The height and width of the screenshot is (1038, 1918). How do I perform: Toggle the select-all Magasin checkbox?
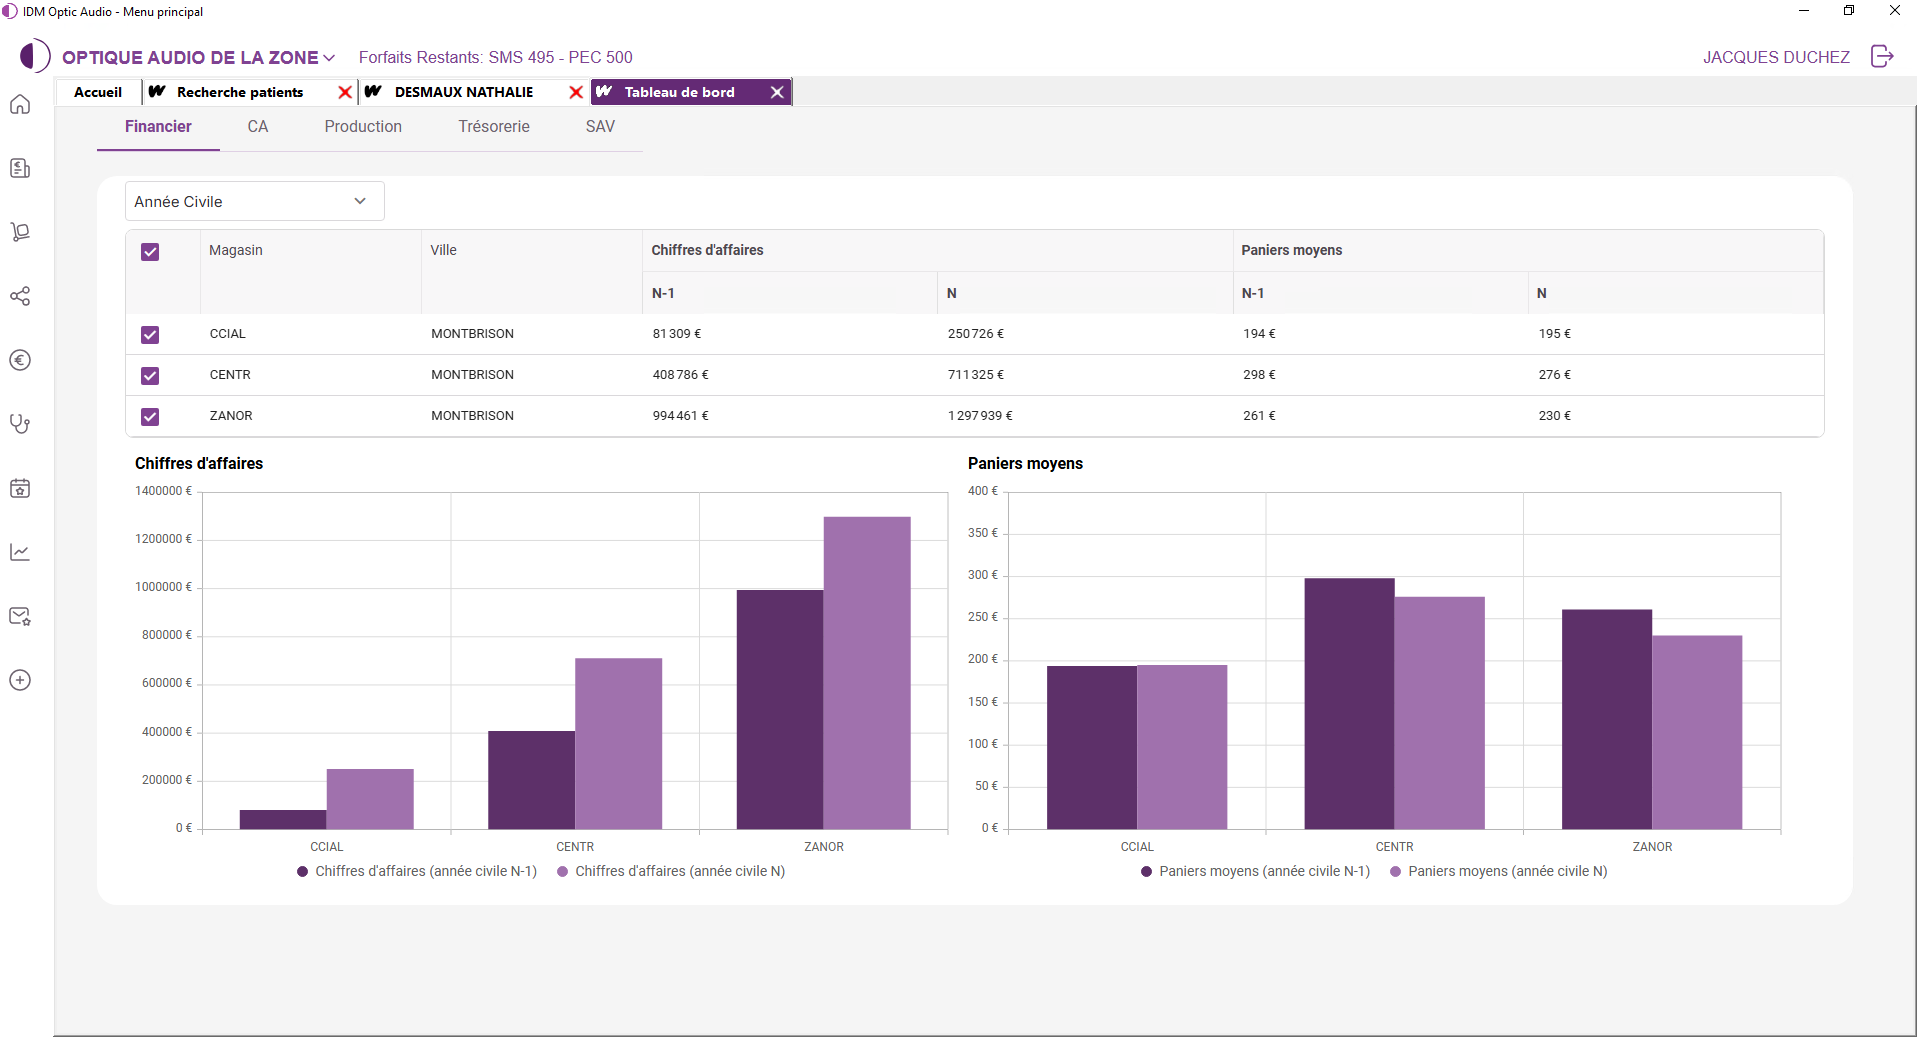pos(149,252)
